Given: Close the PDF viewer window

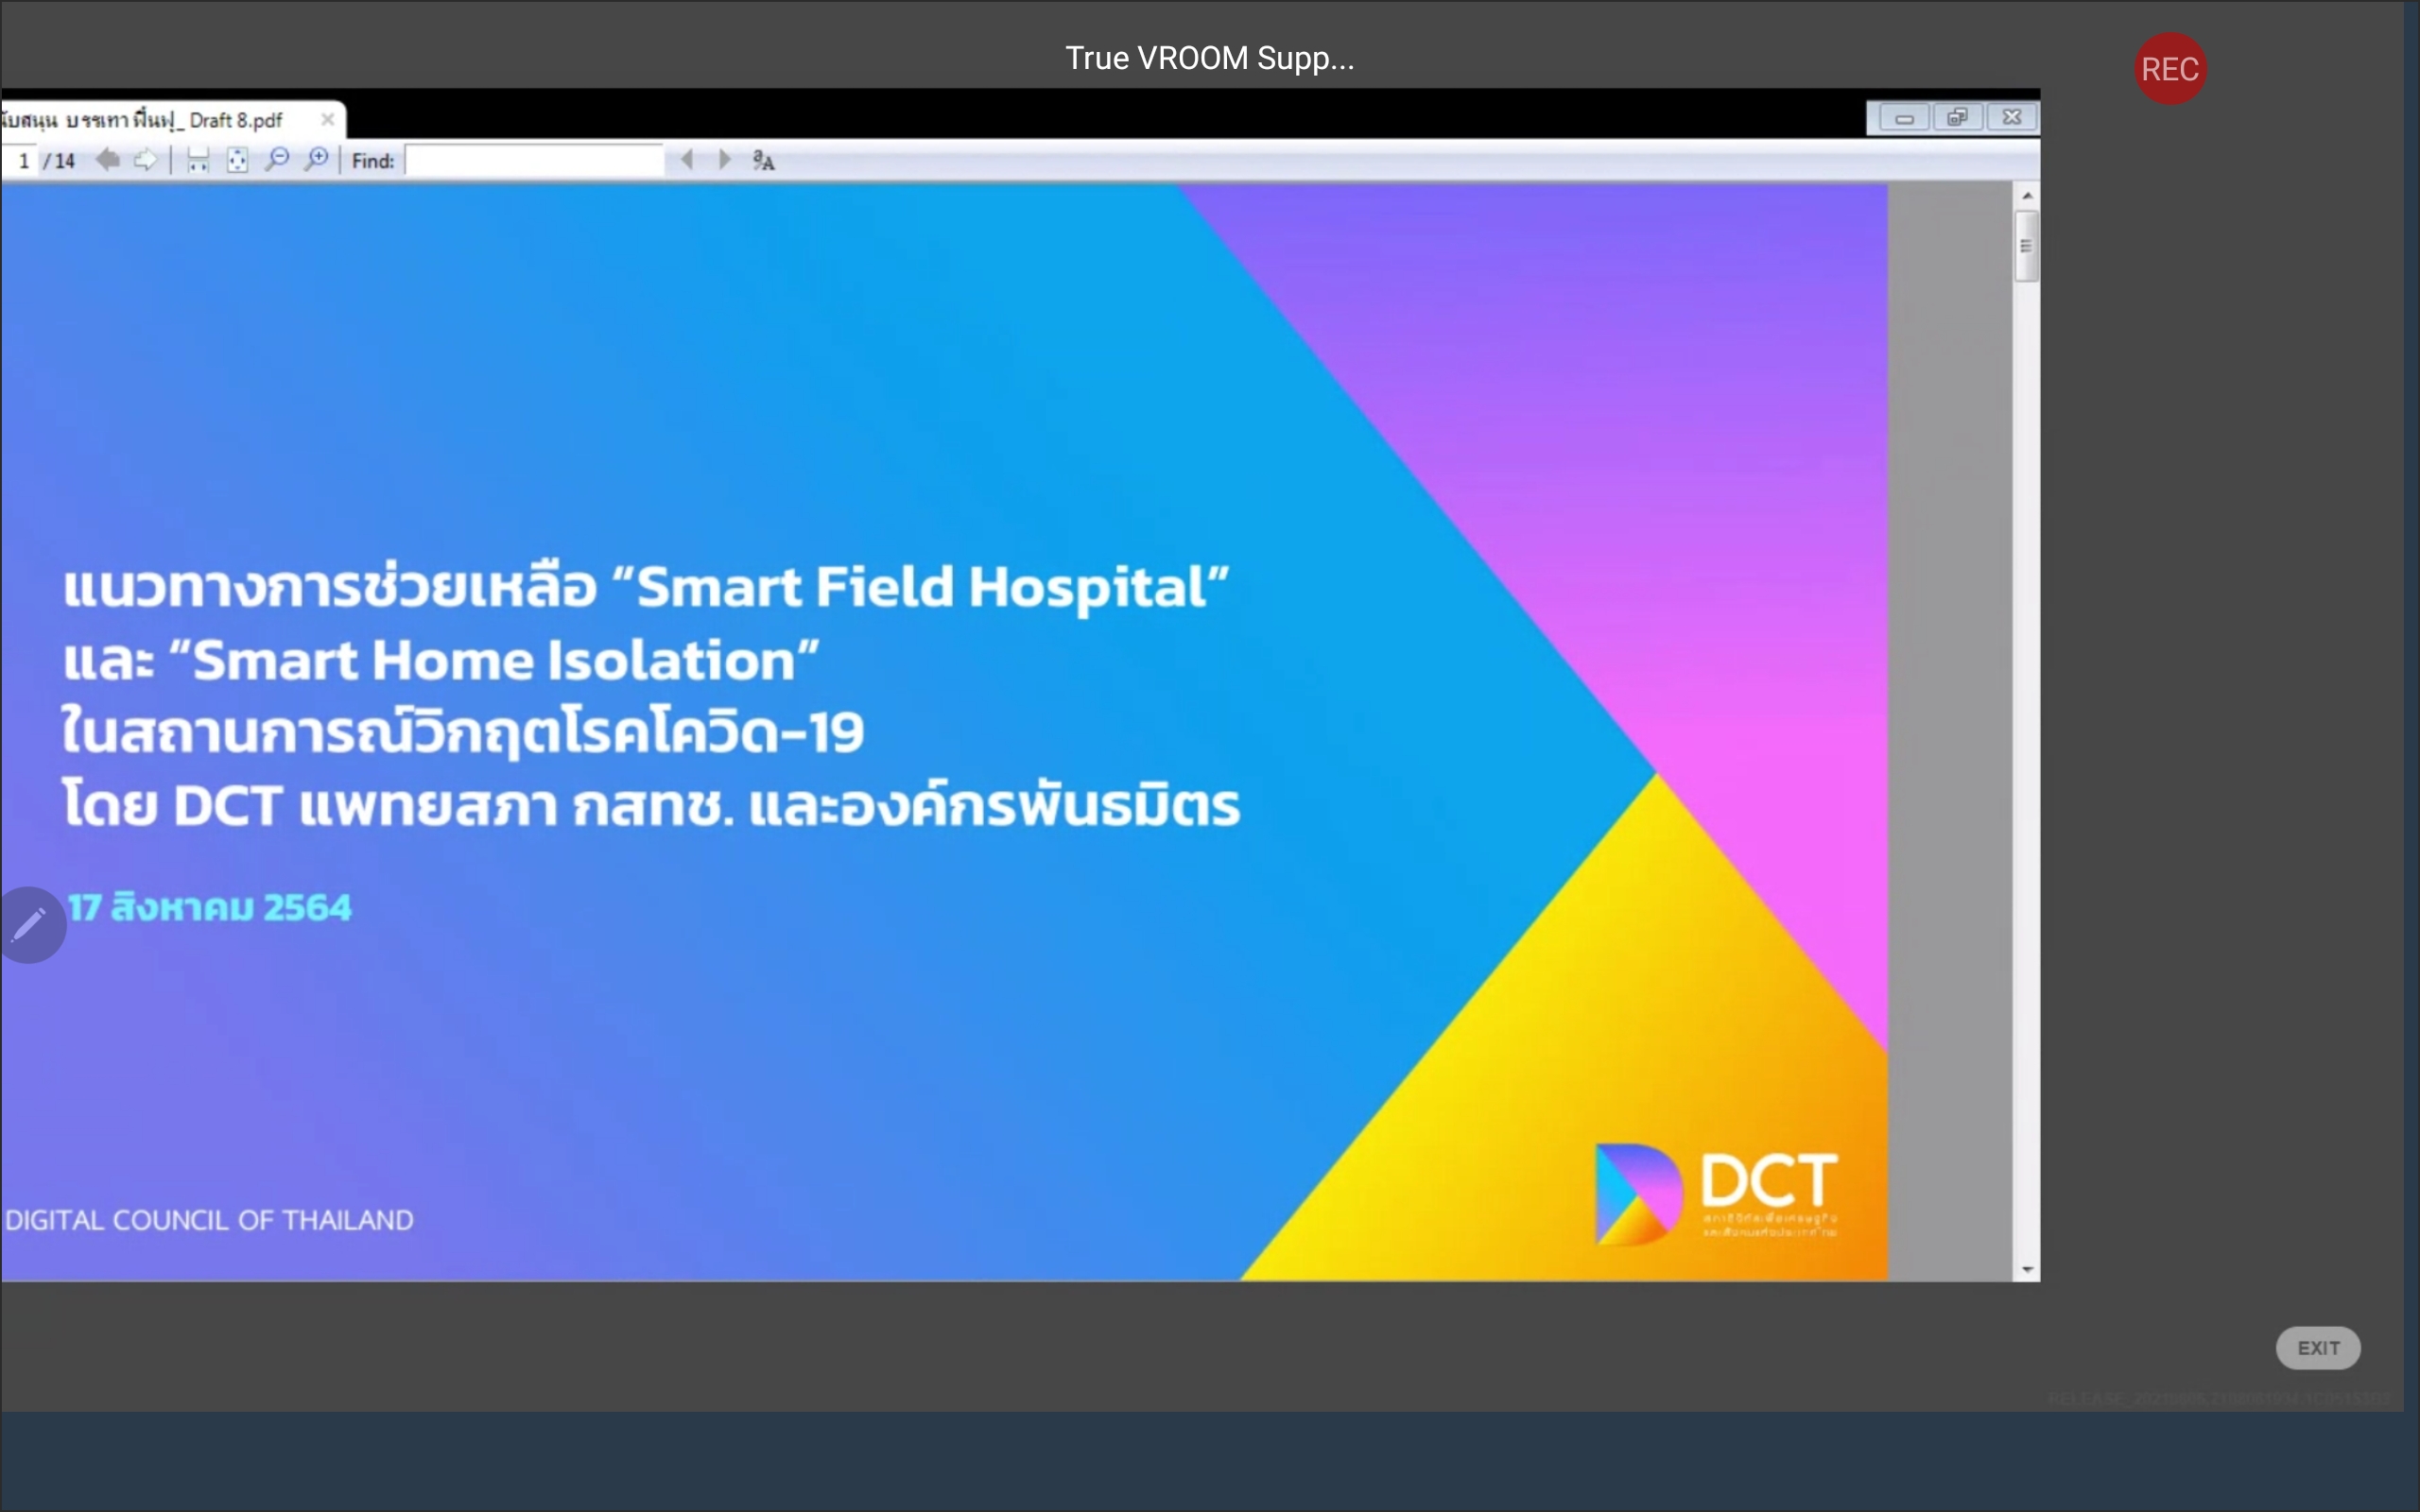Looking at the screenshot, I should [2012, 118].
